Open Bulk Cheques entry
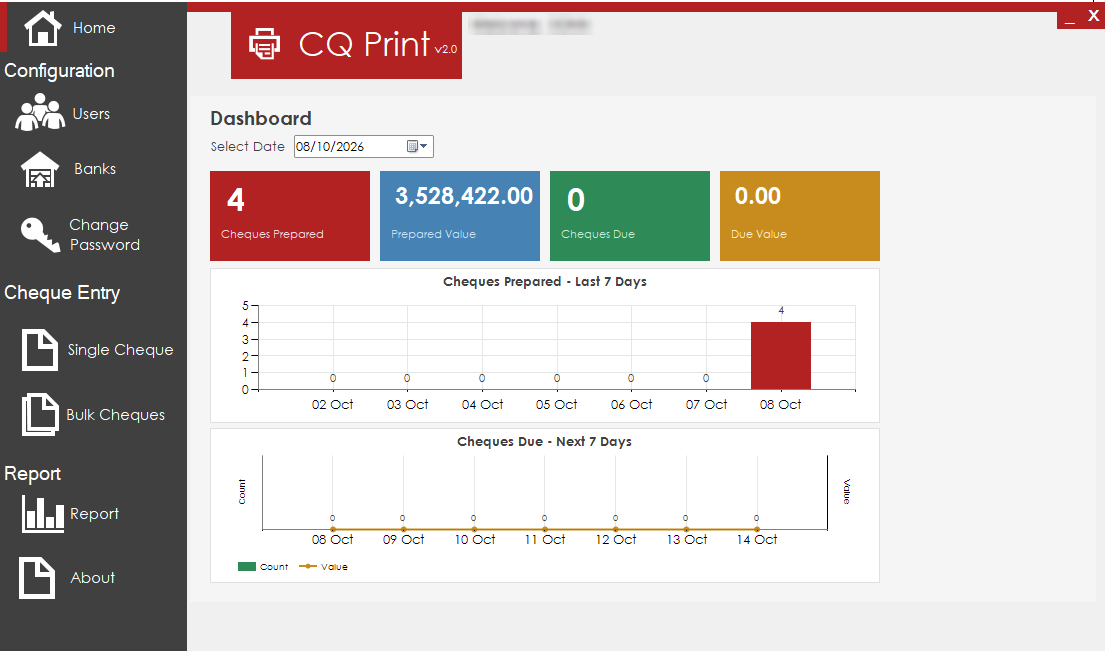 point(116,415)
